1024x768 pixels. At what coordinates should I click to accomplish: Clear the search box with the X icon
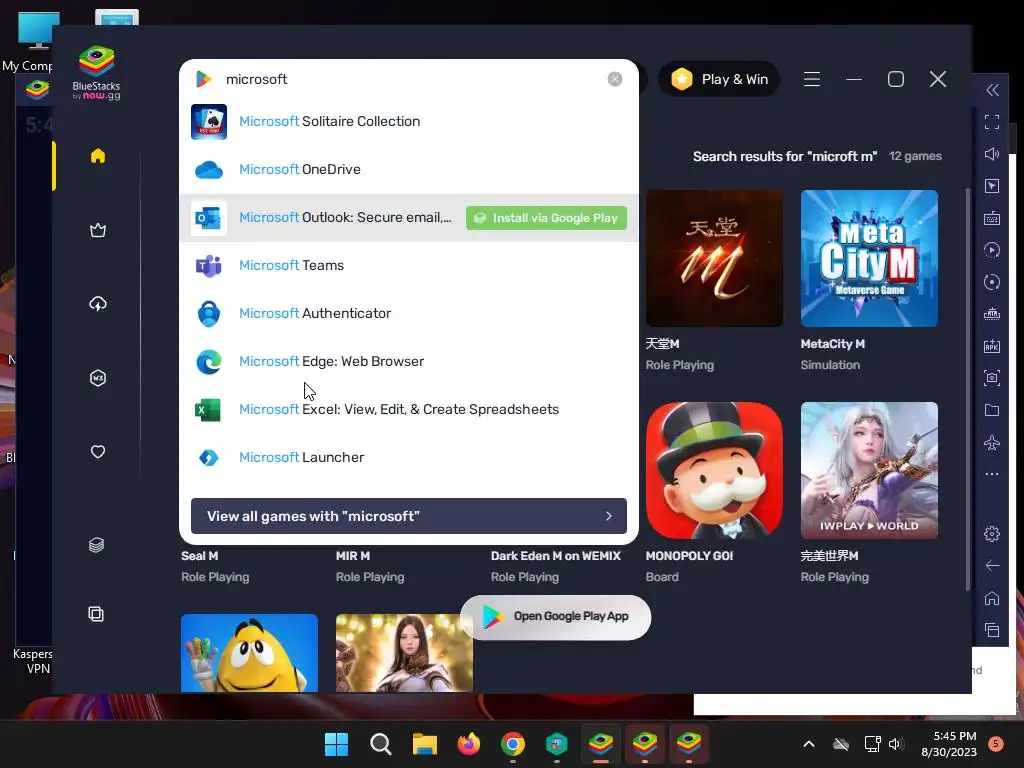click(615, 79)
